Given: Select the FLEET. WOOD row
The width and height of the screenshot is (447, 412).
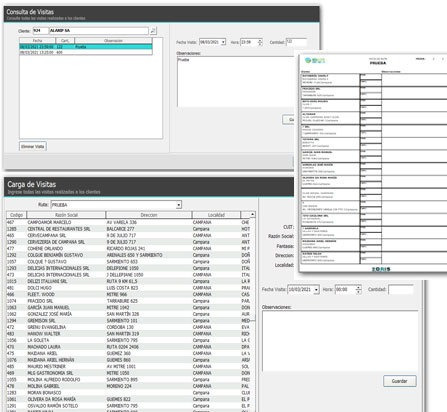Looking at the screenshot, I should pyautogui.click(x=128, y=294).
